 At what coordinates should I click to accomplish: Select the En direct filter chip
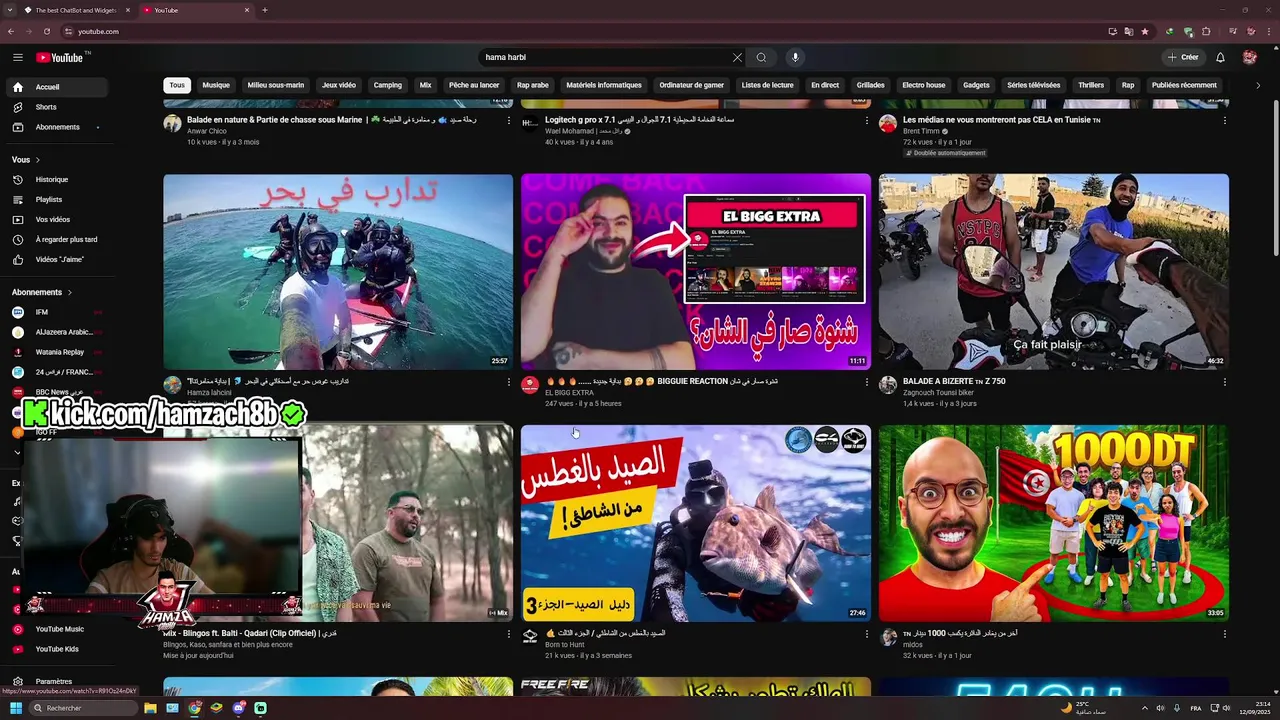point(825,85)
